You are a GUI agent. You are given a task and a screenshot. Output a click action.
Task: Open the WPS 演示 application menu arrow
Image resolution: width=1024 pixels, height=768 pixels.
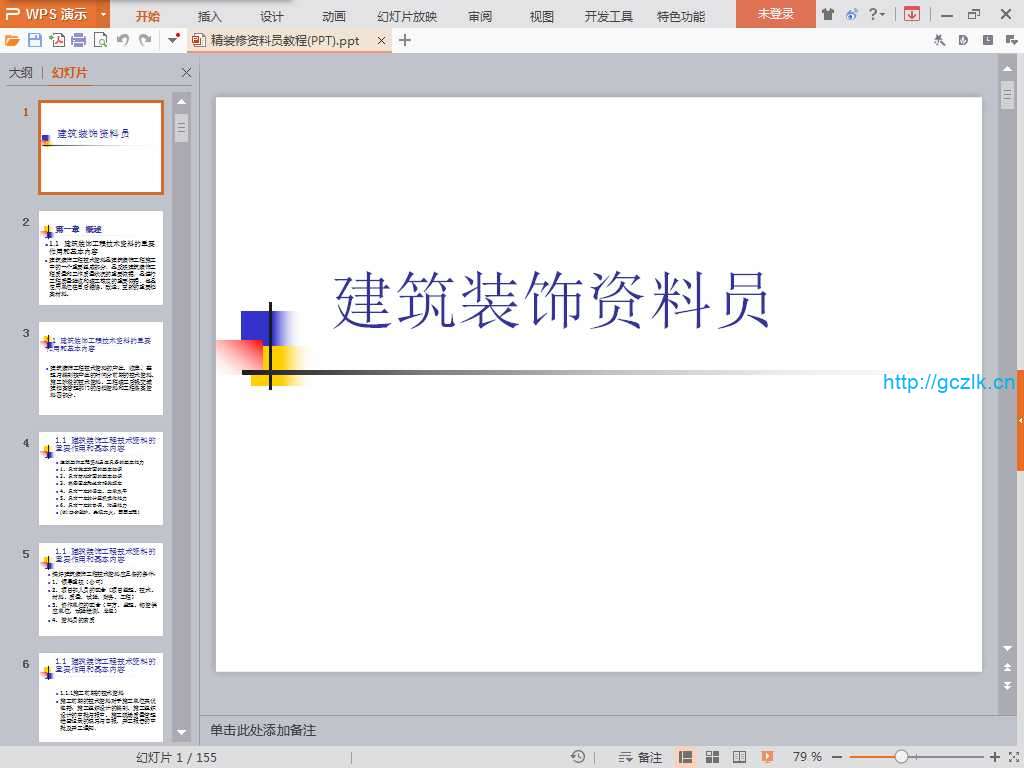click(103, 14)
